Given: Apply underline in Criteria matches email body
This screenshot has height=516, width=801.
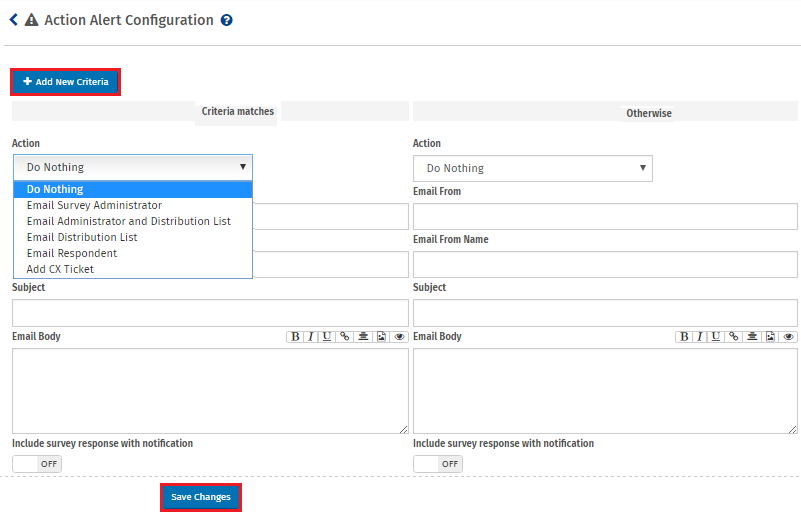Looking at the screenshot, I should point(327,336).
